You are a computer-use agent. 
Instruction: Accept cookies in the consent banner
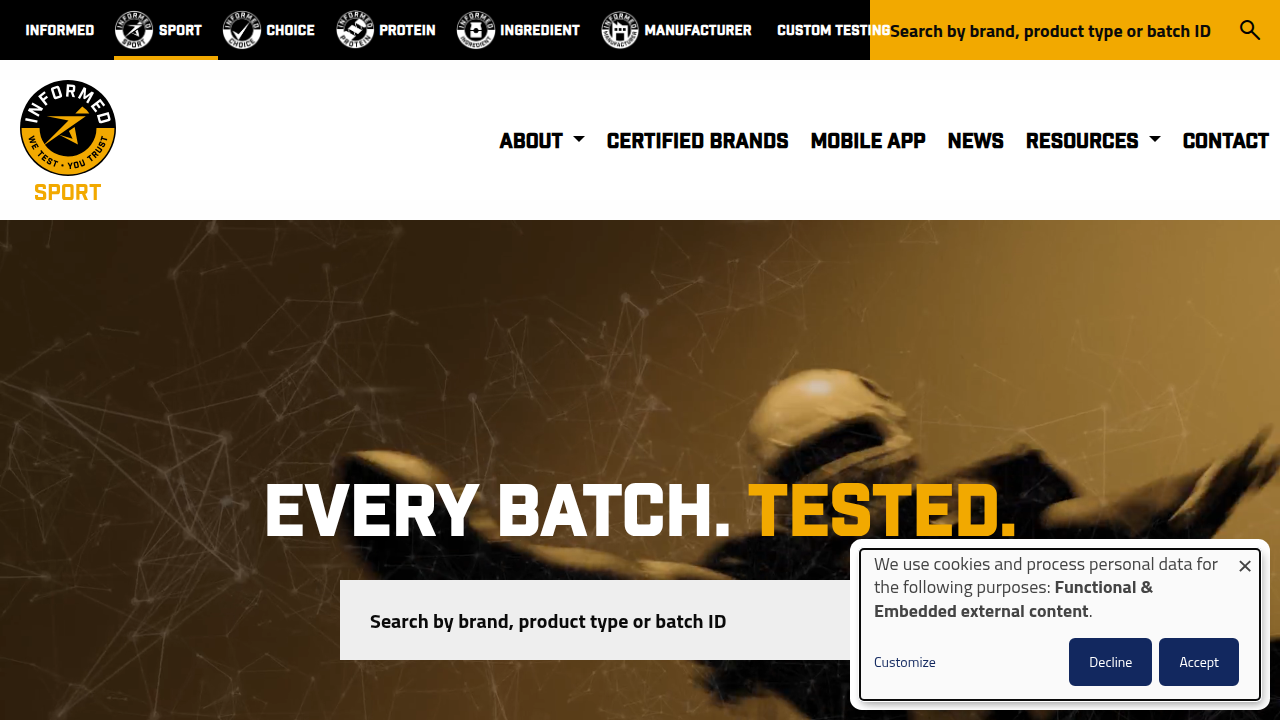pyautogui.click(x=1199, y=662)
